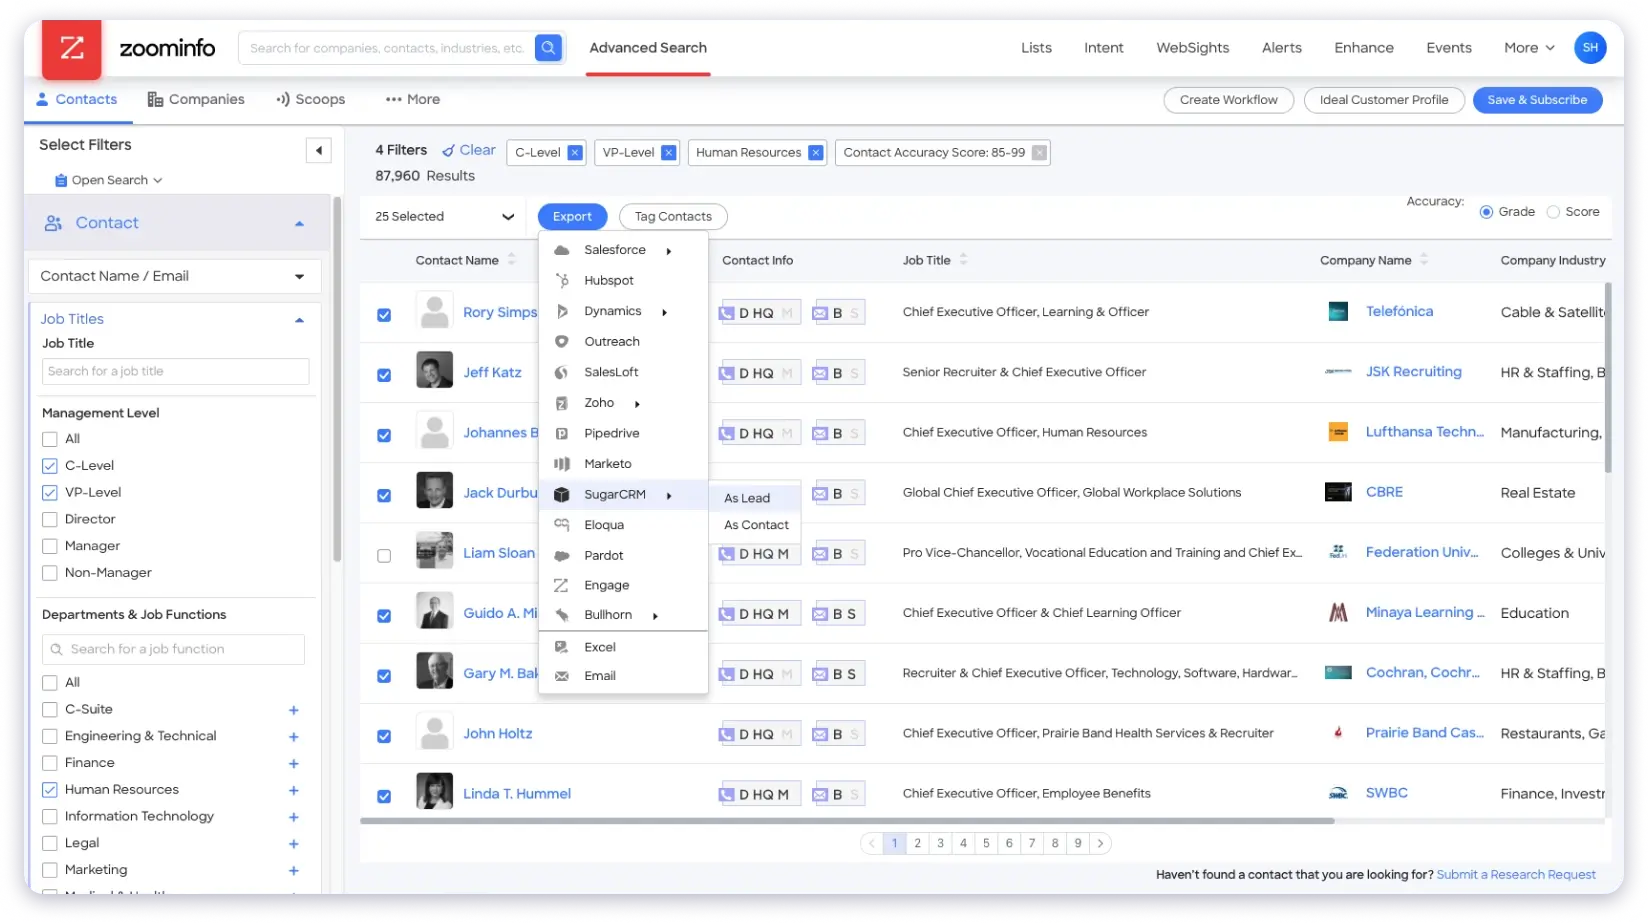Viewport: 1648px width, 923px height.
Task: Click the job function search field
Action: [x=173, y=650]
